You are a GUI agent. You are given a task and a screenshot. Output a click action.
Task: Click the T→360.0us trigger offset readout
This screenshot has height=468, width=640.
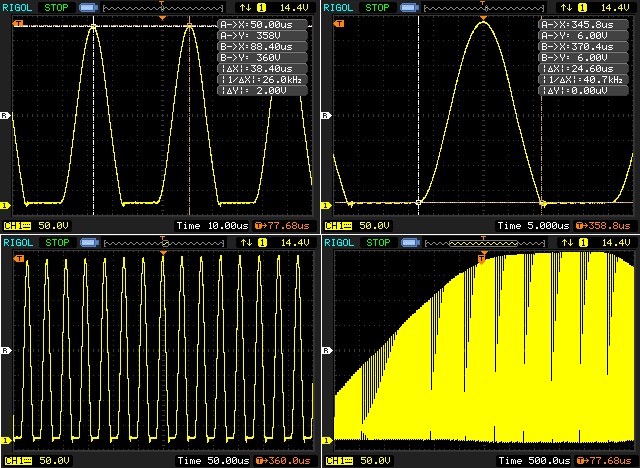click(x=285, y=461)
